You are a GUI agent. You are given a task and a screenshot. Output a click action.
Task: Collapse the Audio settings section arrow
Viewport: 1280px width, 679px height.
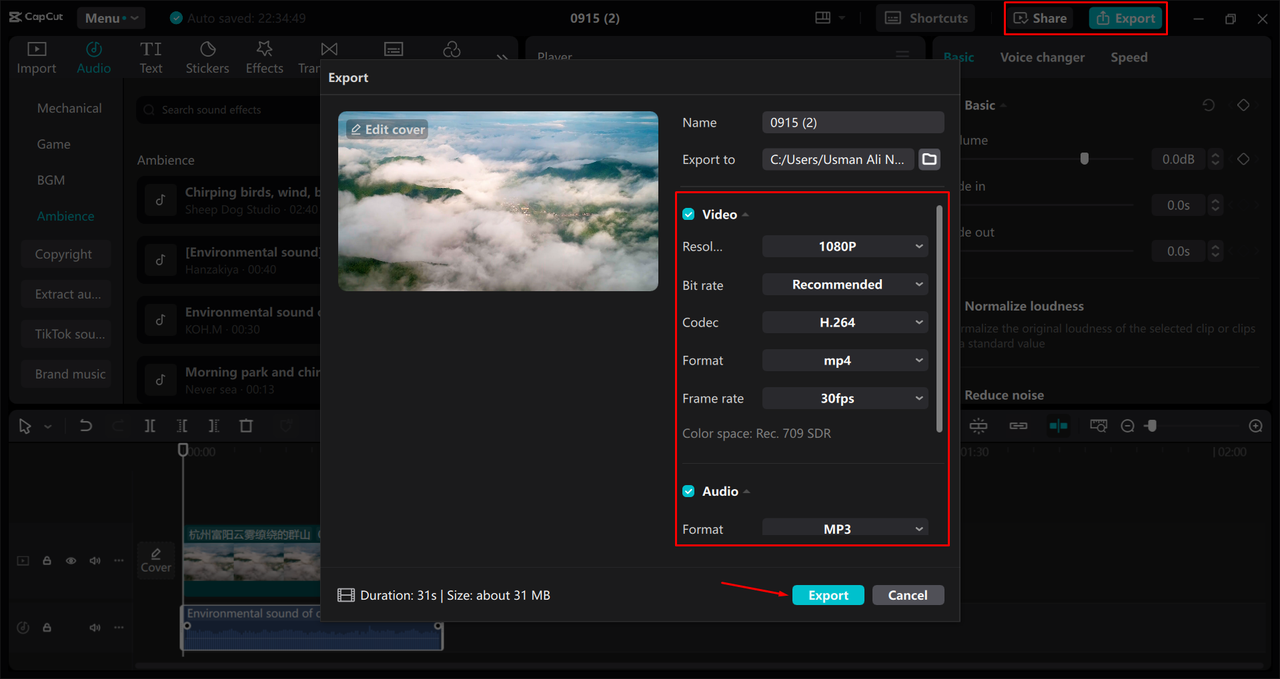pyautogui.click(x=747, y=492)
